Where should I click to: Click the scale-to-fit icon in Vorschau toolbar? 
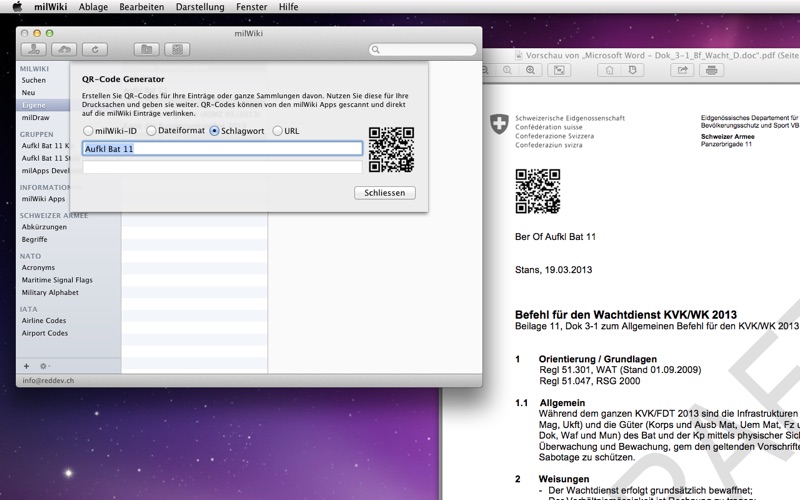(559, 70)
